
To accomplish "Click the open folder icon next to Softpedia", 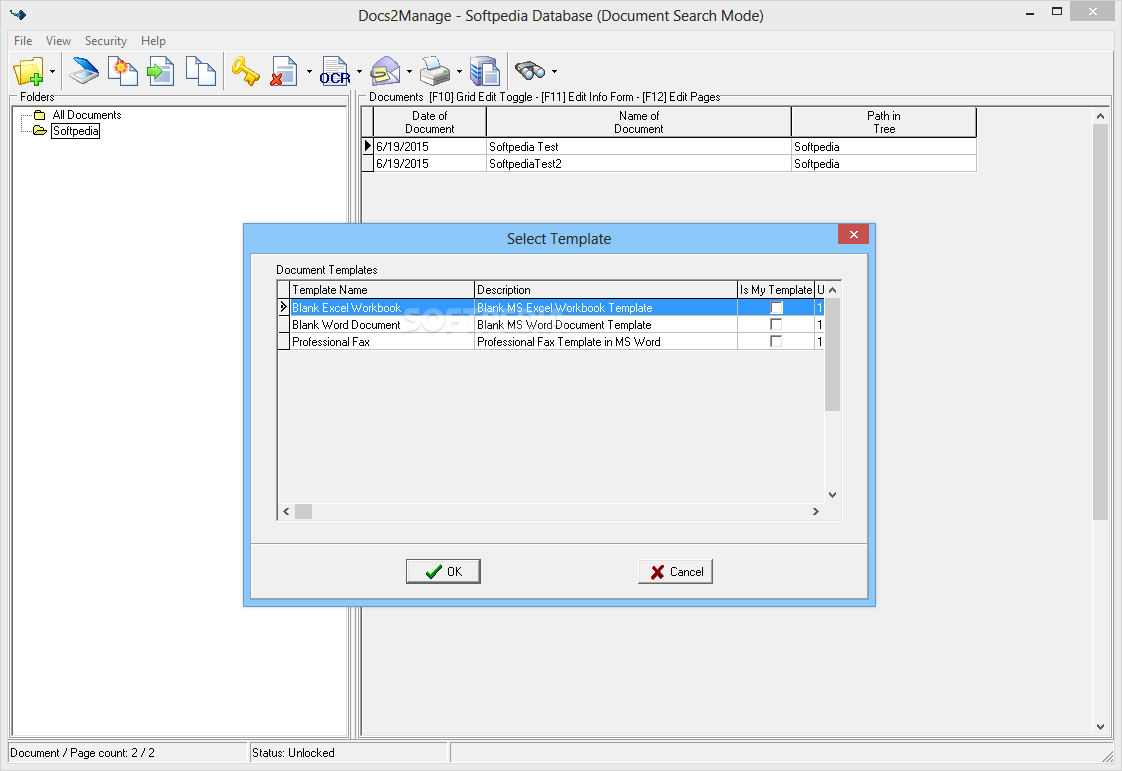I will pyautogui.click(x=40, y=130).
